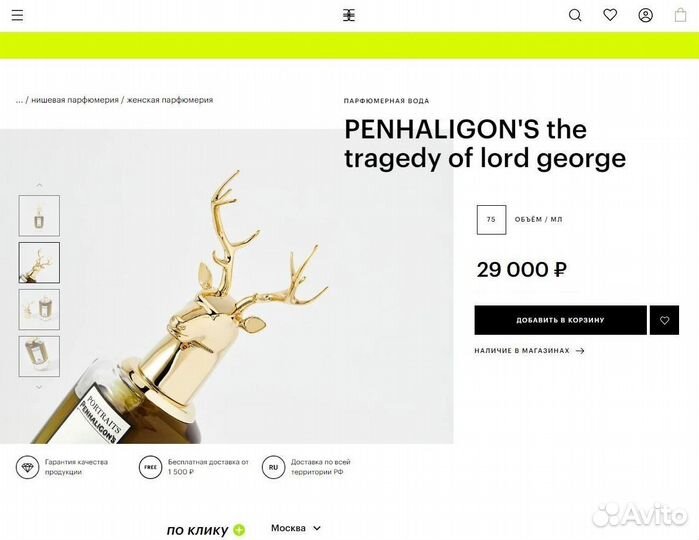The height and width of the screenshot is (540, 699).
Task: Click Добавить в корзину button
Action: (x=560, y=320)
